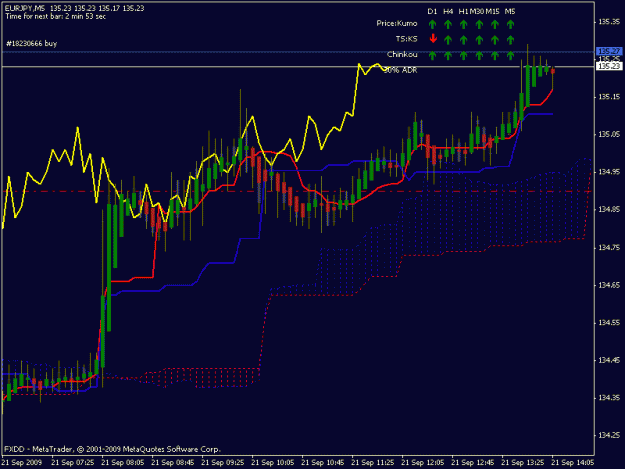Viewport: 625px width, 469px height.
Task: Click the TS:KS H1 up arrow
Action: 464,39
